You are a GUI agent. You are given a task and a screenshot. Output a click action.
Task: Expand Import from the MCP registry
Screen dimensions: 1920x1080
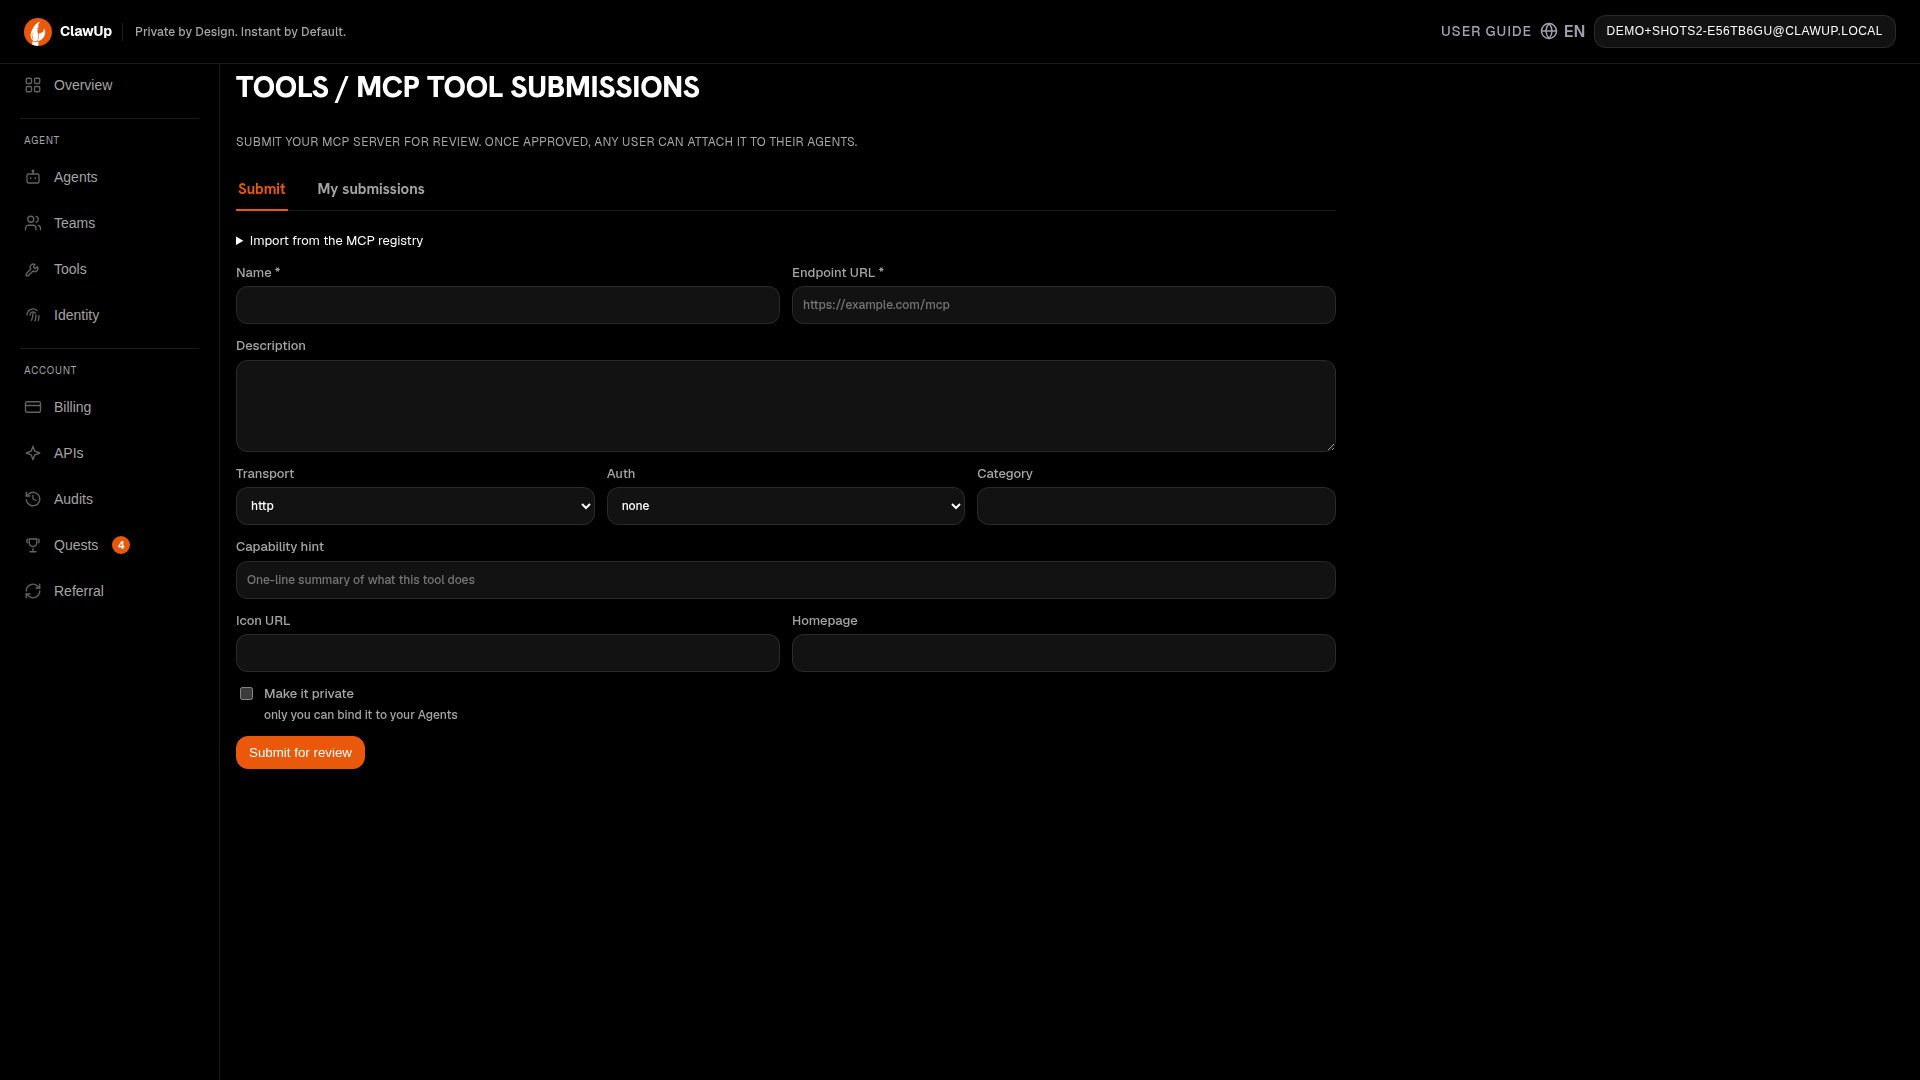click(330, 241)
